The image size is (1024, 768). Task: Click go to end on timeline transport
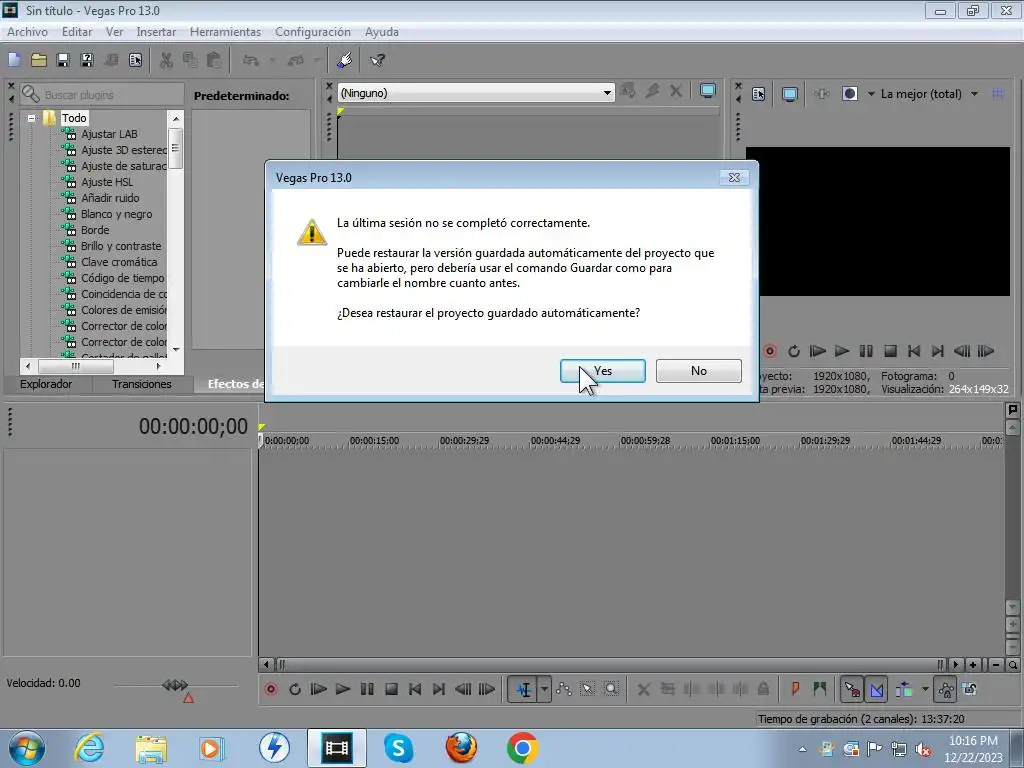pyautogui.click(x=439, y=689)
